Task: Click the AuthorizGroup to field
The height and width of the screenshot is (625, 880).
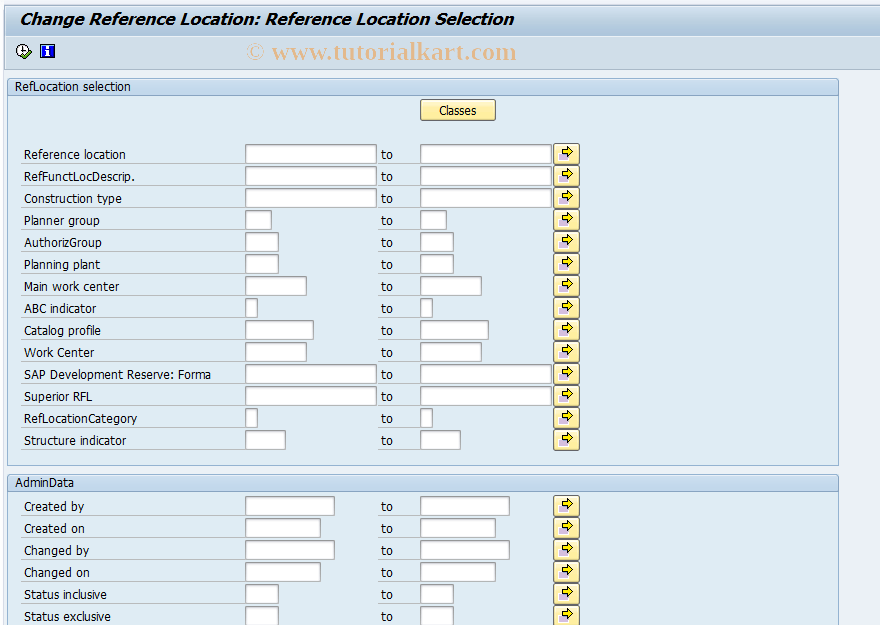Action: [x=436, y=241]
